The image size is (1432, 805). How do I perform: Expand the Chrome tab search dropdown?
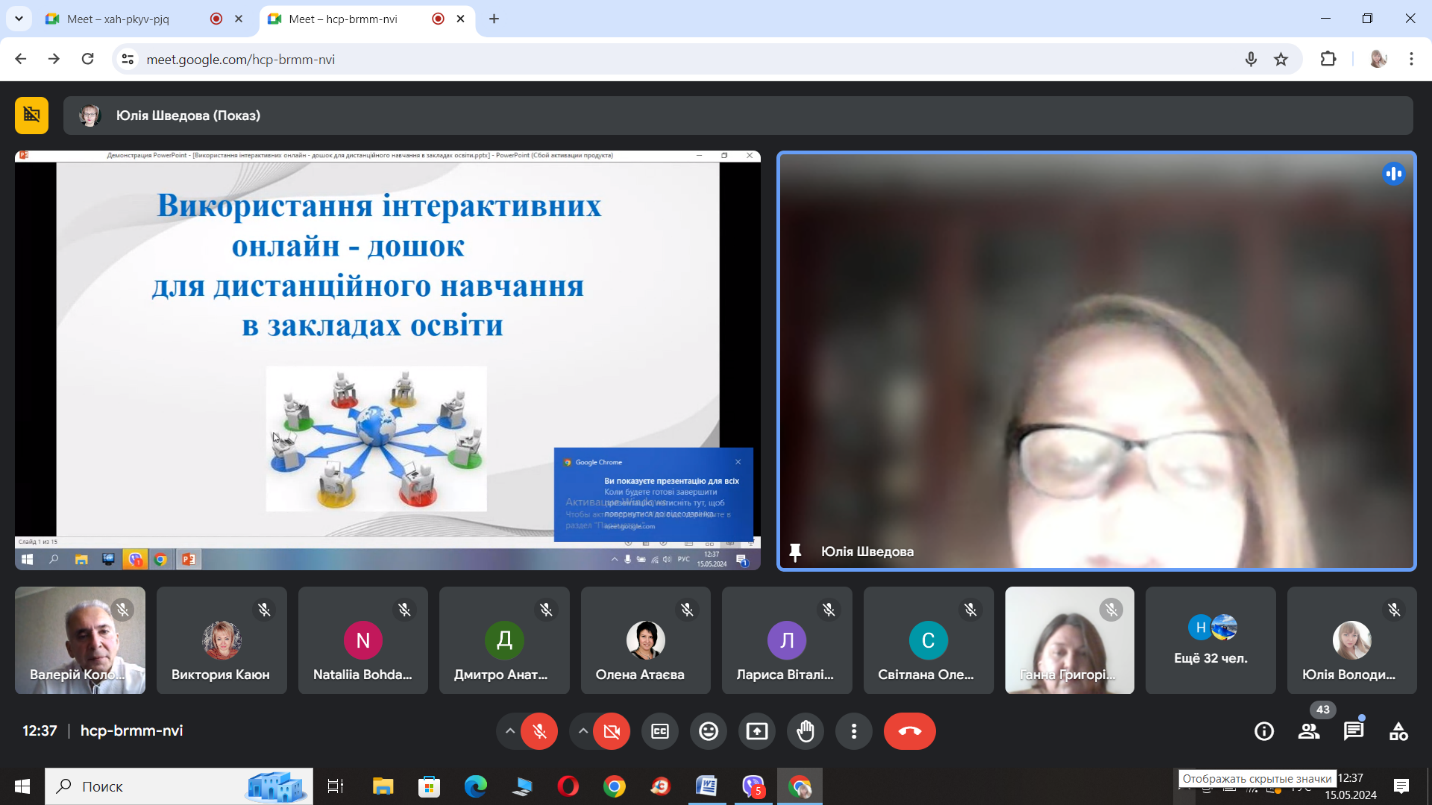18,19
